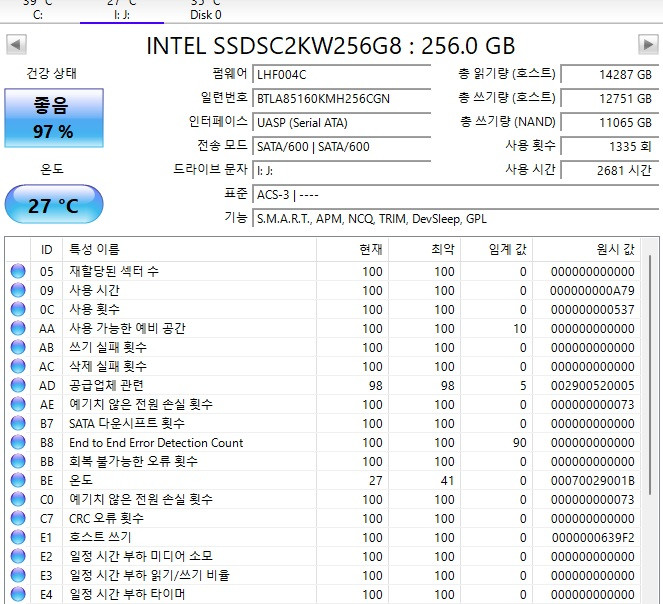
Task: Click the blue status icon for attribute C0
Action: [18, 500]
